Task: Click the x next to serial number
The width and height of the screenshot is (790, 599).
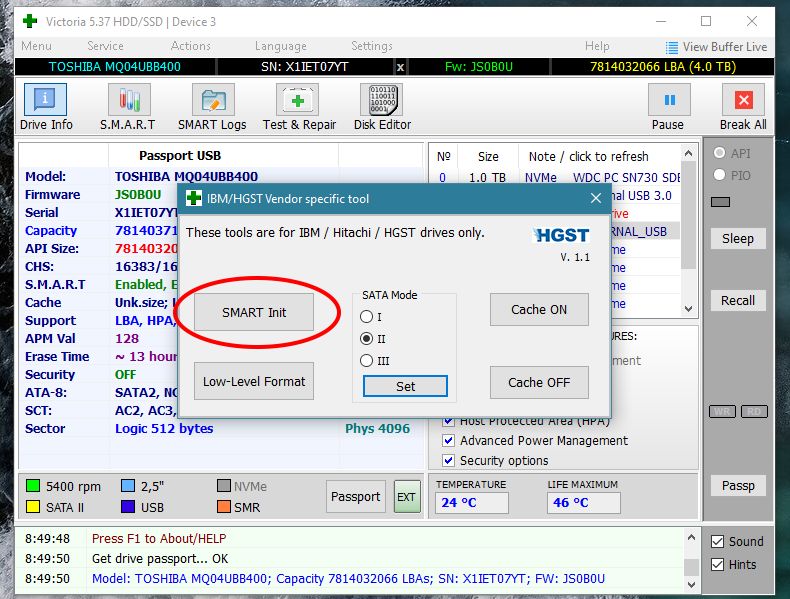Action: pyautogui.click(x=400, y=67)
